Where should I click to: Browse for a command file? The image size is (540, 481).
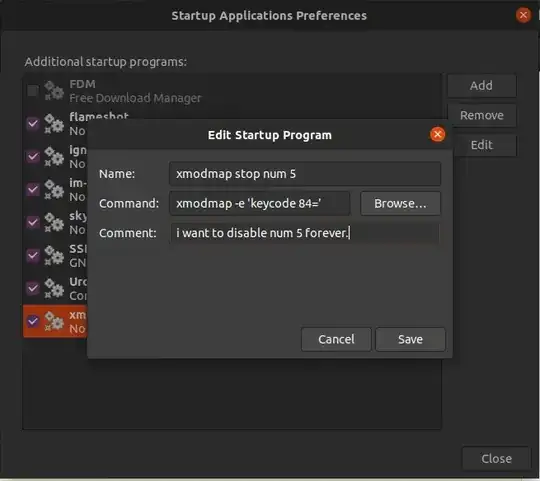[400, 203]
